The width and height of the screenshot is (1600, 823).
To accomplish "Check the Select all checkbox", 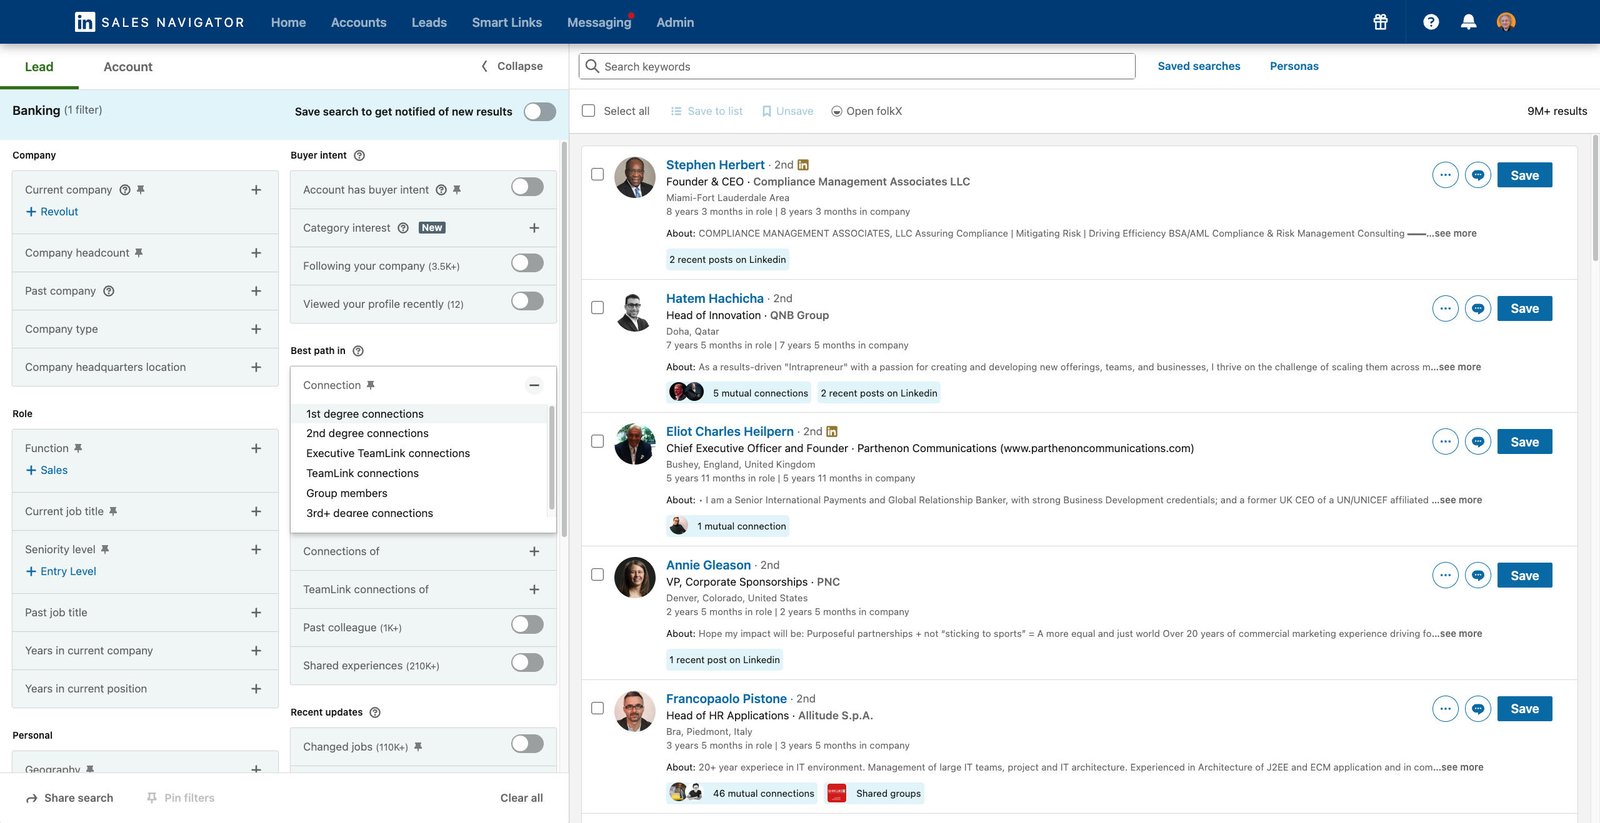I will pyautogui.click(x=588, y=111).
